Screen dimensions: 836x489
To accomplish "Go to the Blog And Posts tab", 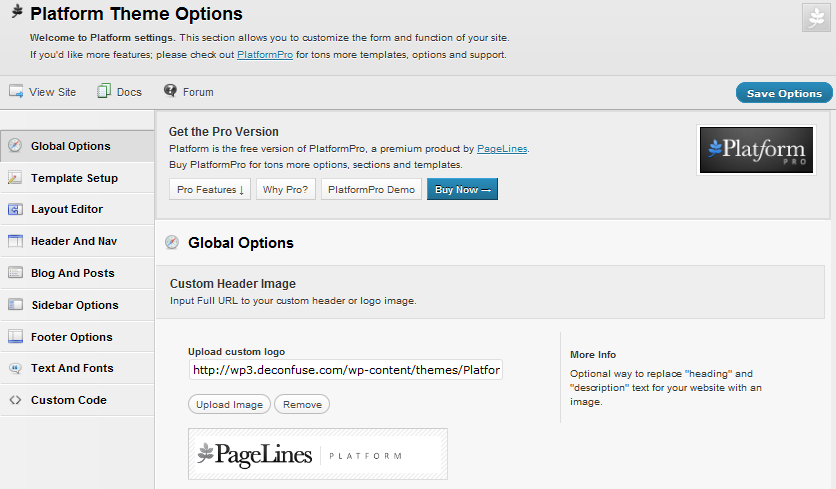I will pos(77,273).
